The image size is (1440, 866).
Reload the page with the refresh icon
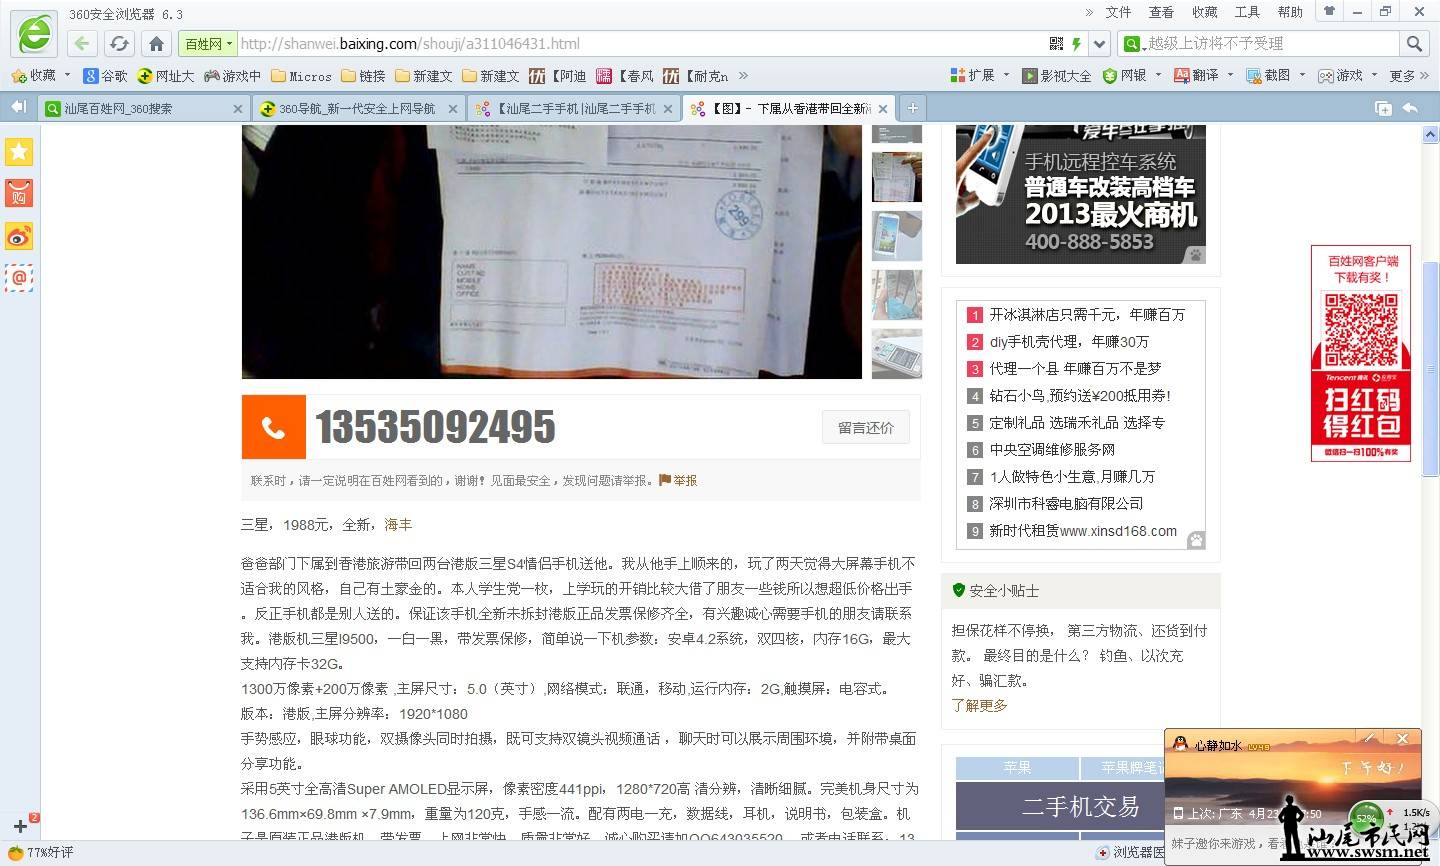click(119, 43)
